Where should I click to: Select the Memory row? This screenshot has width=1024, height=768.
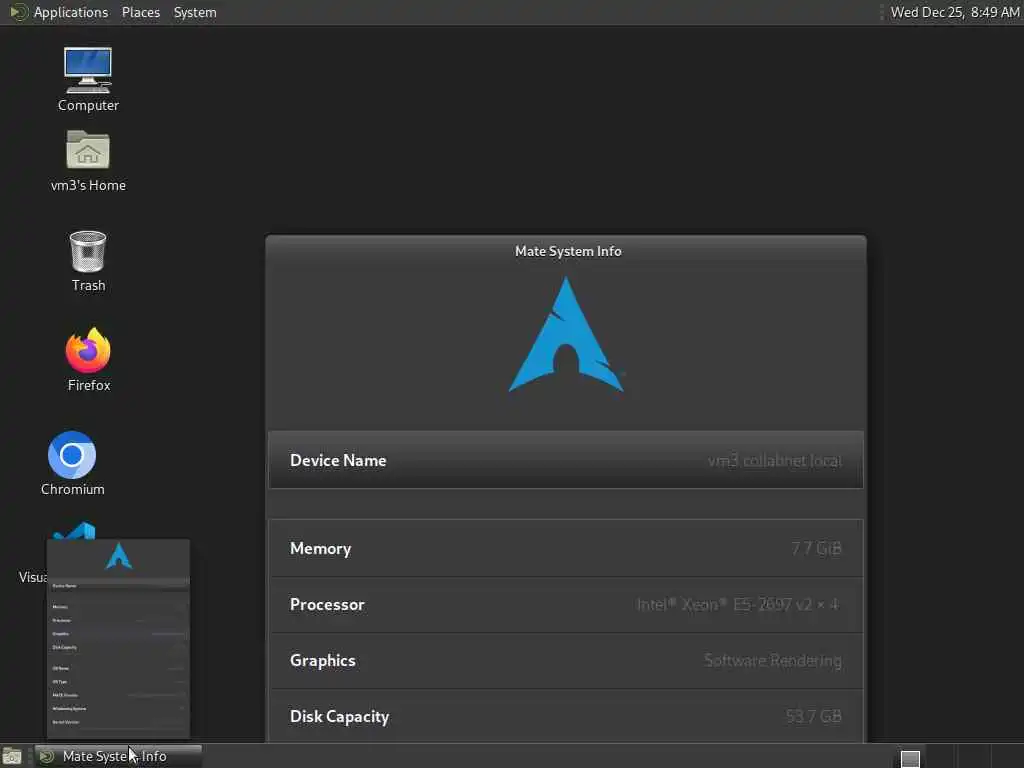566,548
